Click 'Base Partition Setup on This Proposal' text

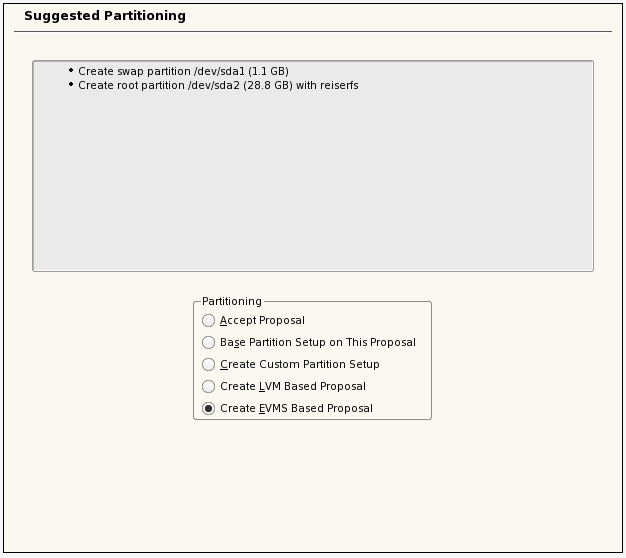[317, 343]
